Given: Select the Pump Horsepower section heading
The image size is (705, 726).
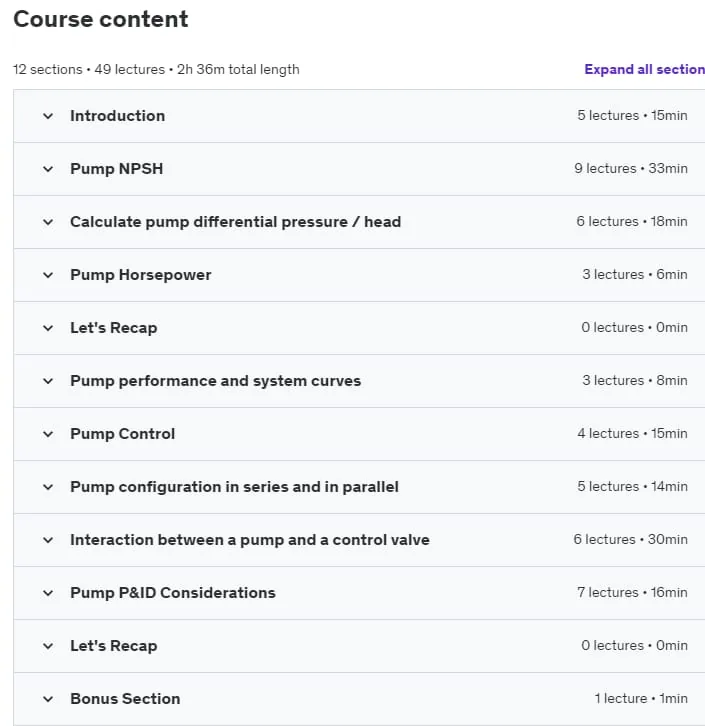Looking at the screenshot, I should click(141, 275).
